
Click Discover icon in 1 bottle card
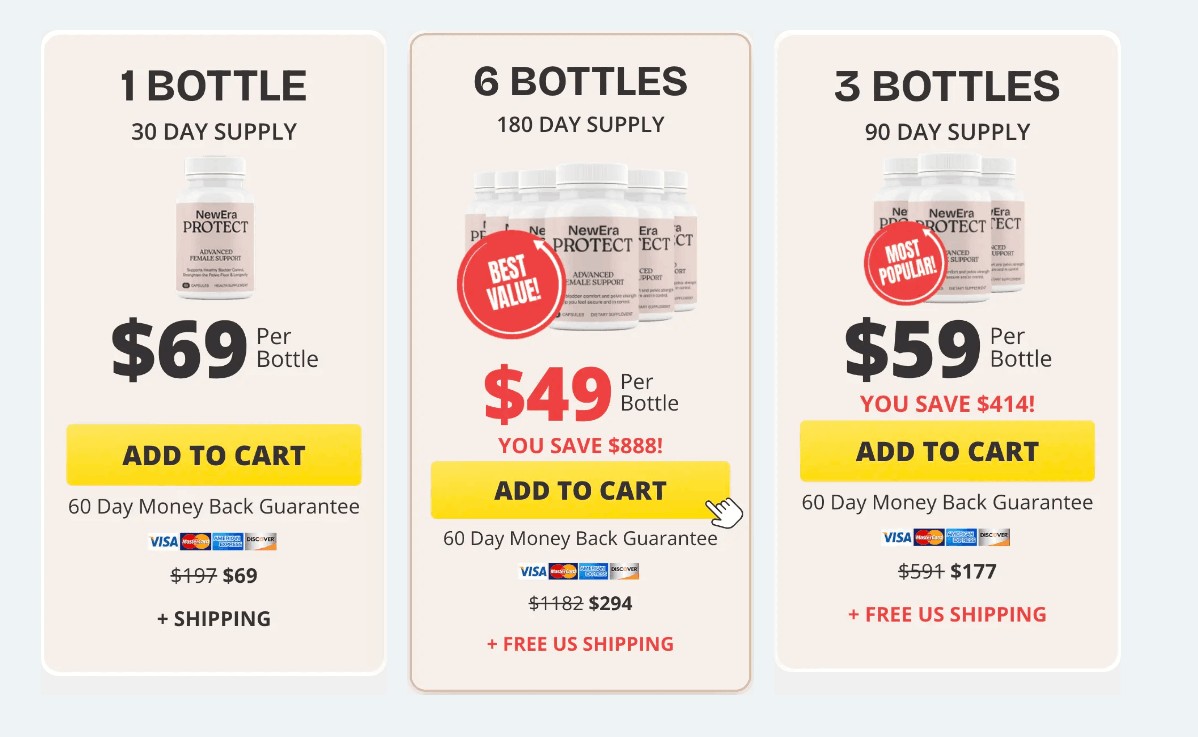(260, 541)
